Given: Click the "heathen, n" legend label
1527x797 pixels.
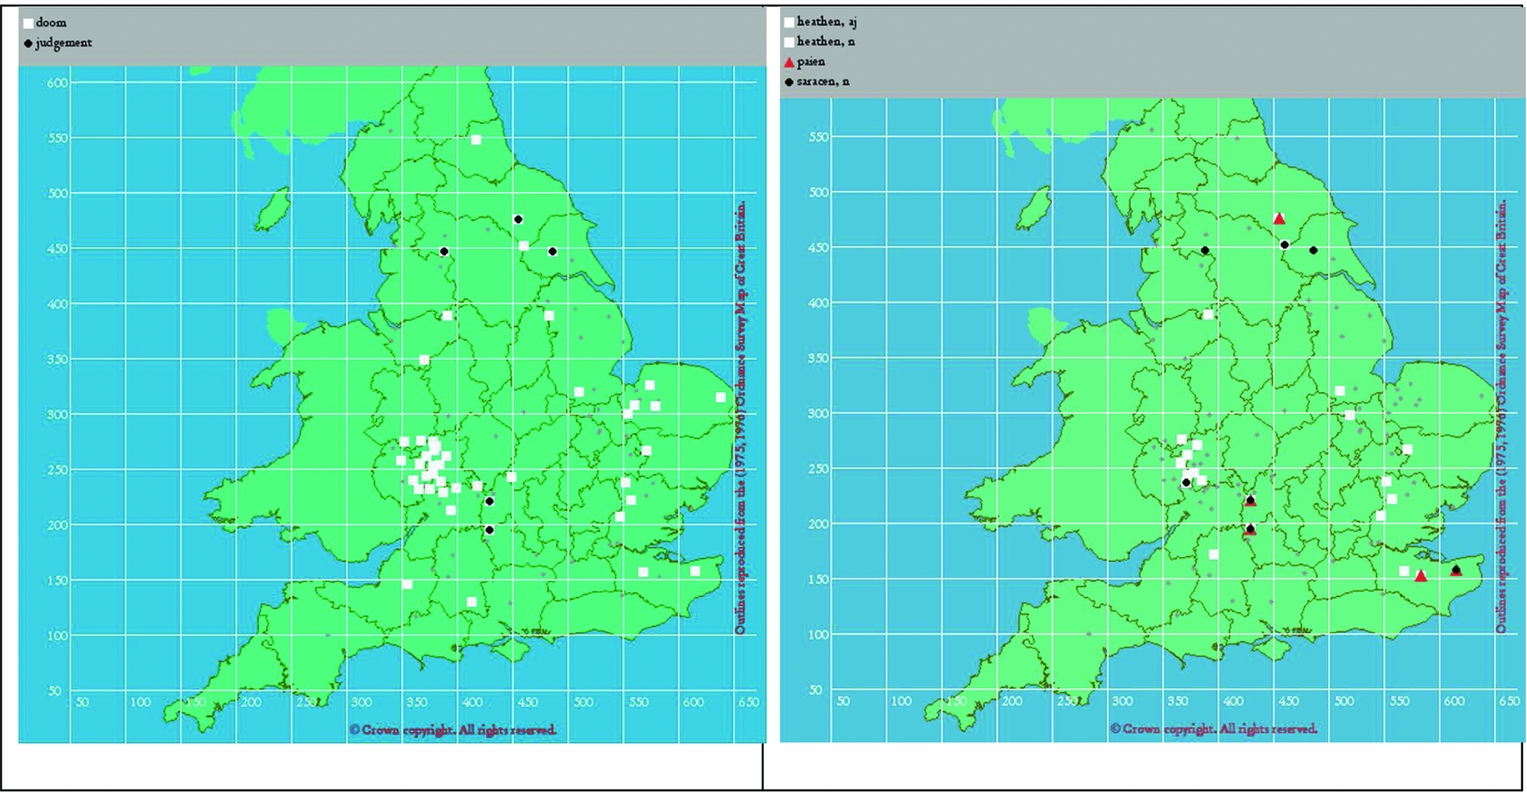Looking at the screenshot, I should click(x=825, y=42).
